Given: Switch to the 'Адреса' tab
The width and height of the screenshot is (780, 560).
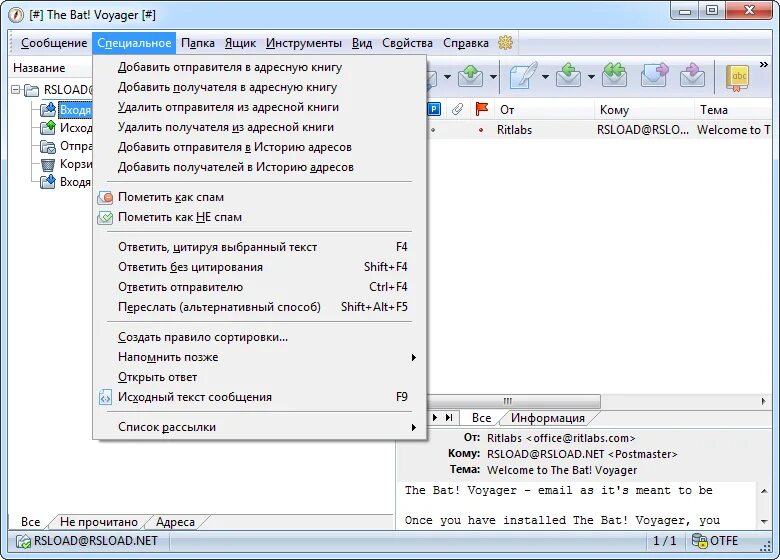Looking at the screenshot, I should (175, 522).
